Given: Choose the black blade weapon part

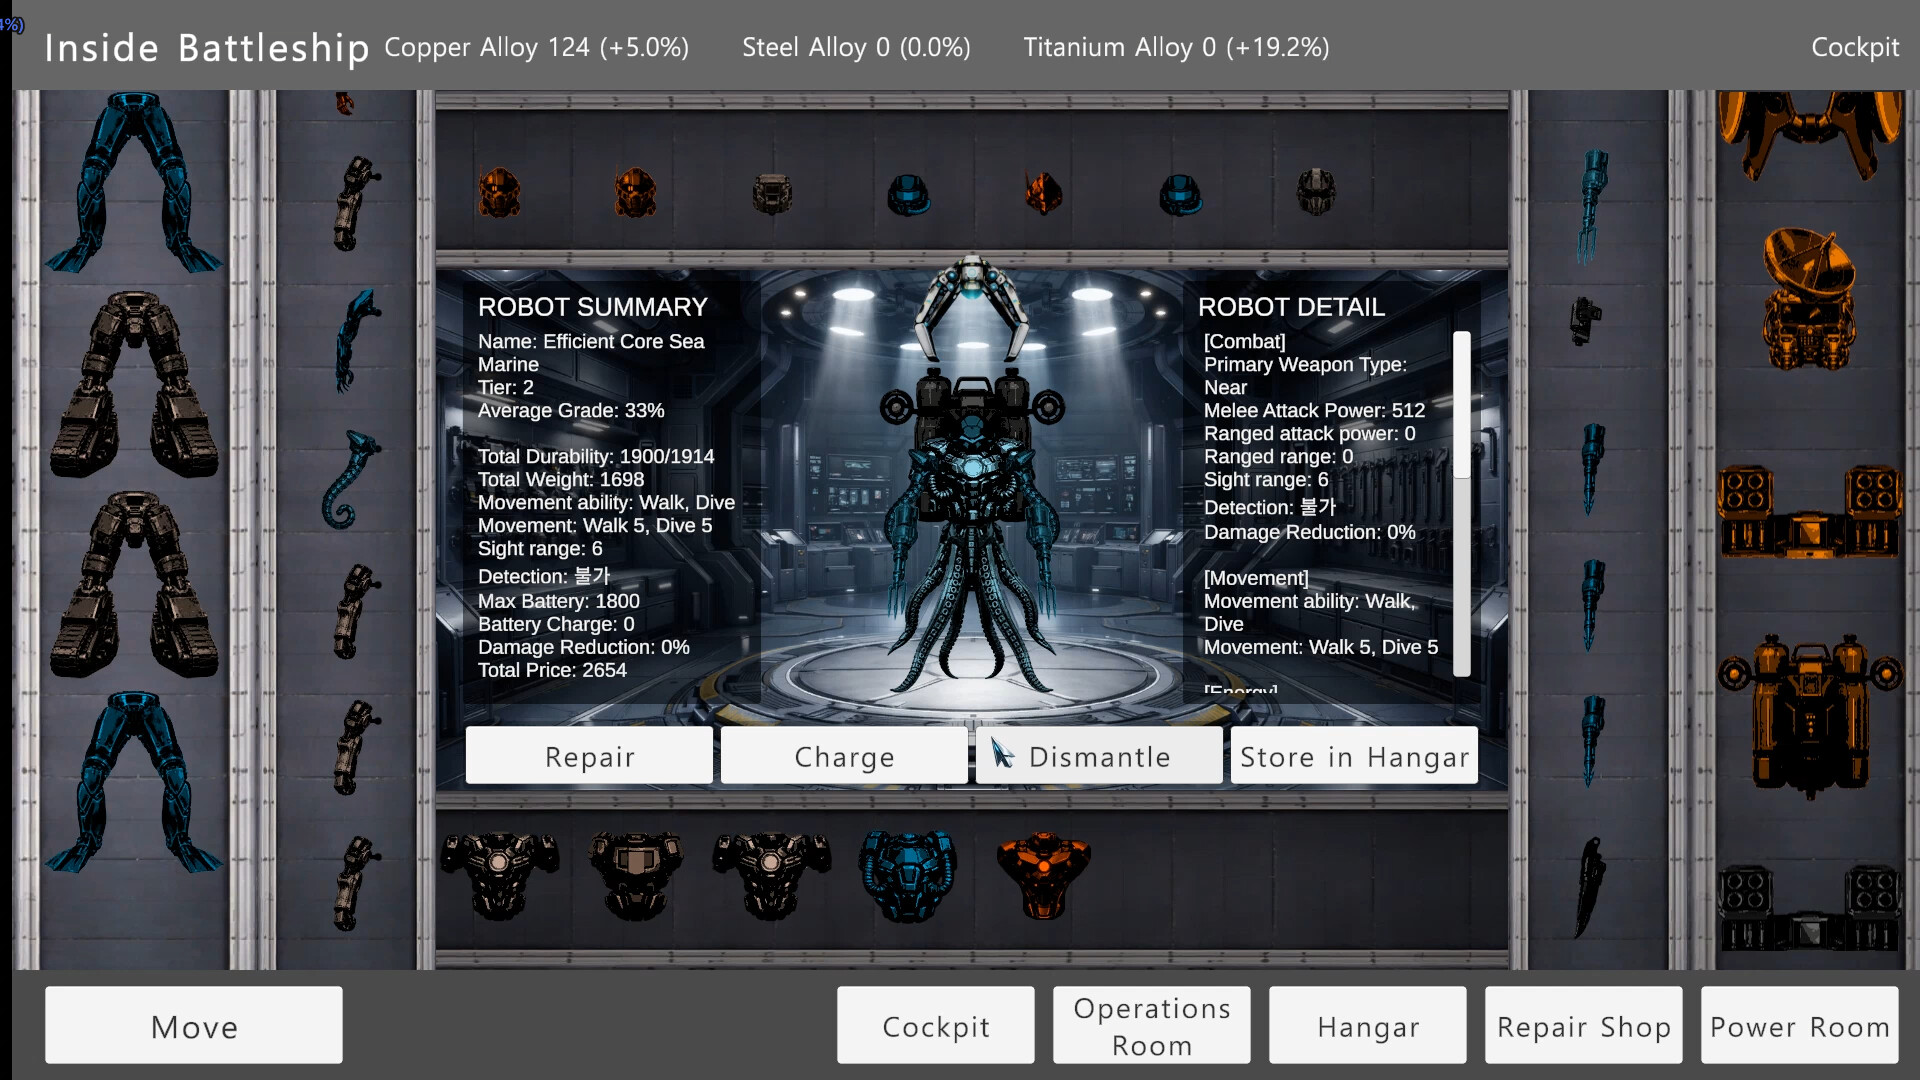Looking at the screenshot, I should [1589, 886].
